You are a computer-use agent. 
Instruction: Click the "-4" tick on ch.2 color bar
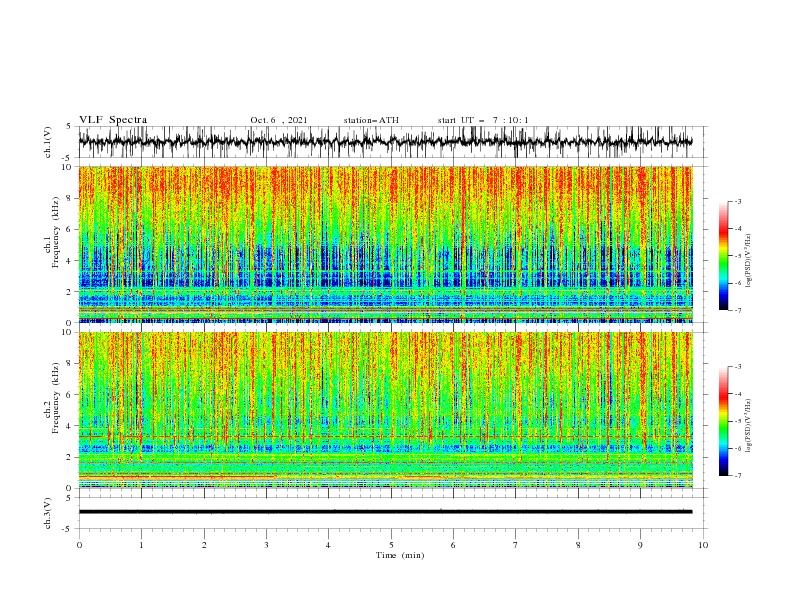click(x=738, y=394)
